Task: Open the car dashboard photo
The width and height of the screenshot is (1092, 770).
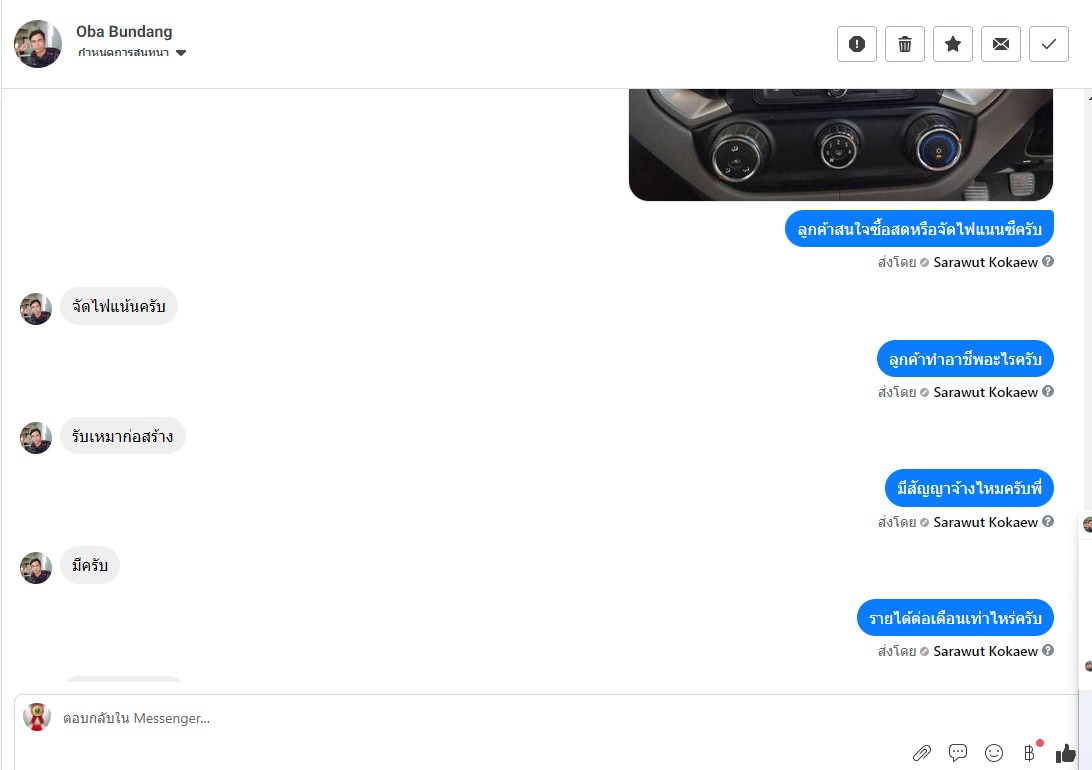Action: pyautogui.click(x=841, y=144)
